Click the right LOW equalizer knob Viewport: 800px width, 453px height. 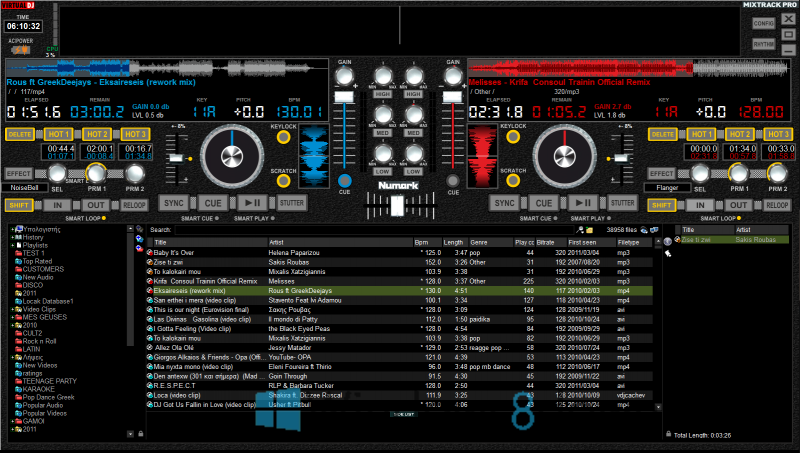[414, 154]
